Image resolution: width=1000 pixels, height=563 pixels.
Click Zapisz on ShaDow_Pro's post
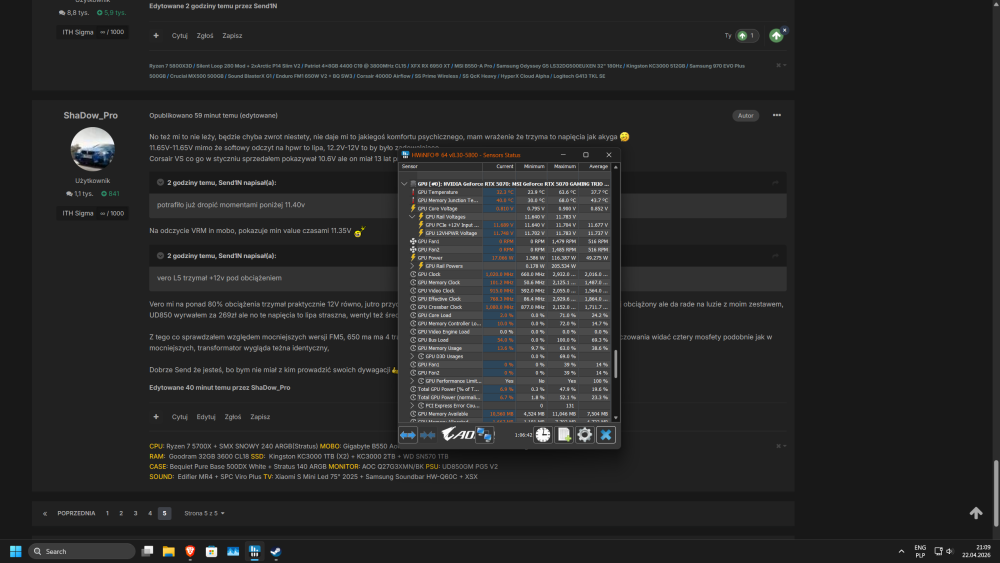(x=260, y=417)
